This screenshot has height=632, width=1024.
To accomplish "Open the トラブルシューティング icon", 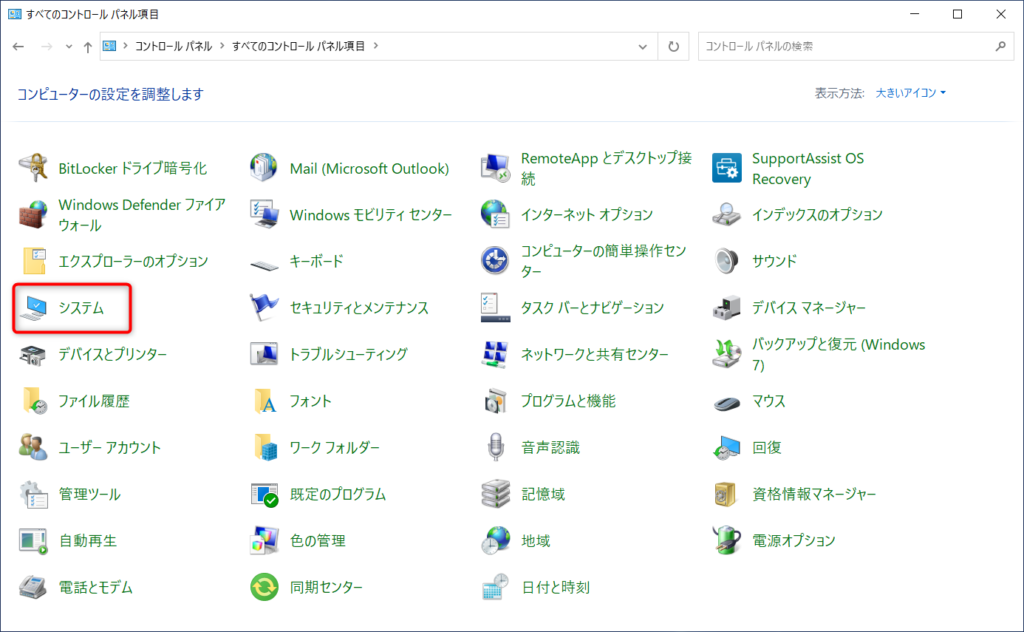I will coord(264,355).
